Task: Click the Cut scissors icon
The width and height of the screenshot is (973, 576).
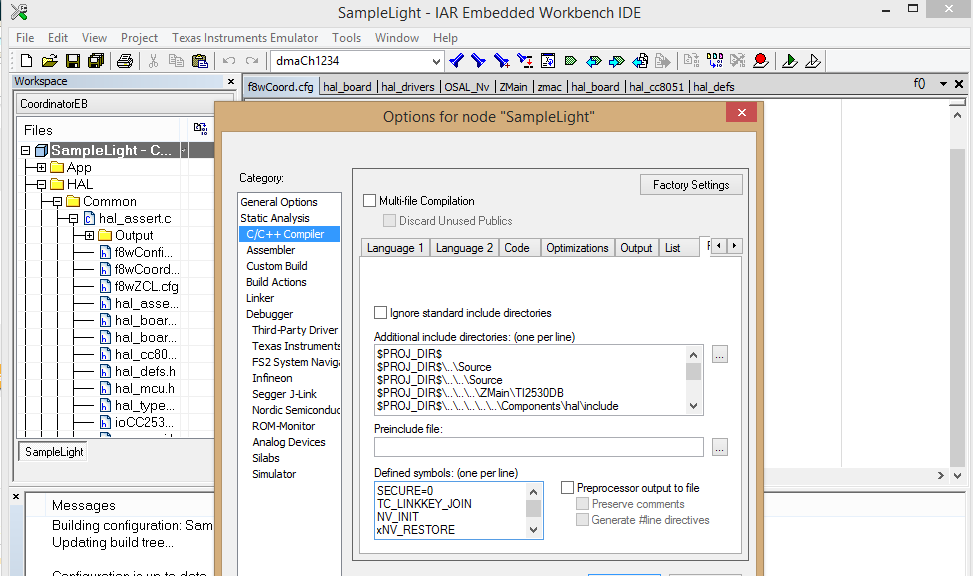Action: [153, 61]
